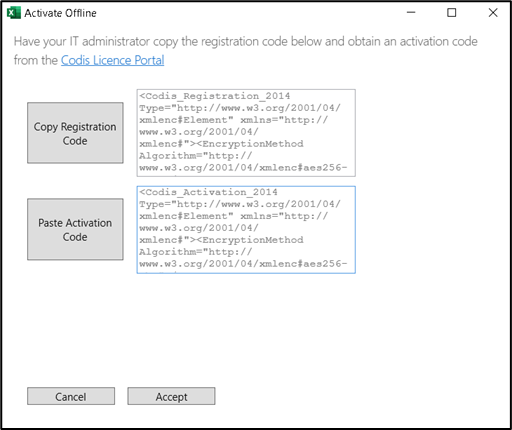This screenshot has width=512, height=430.
Task: Click the IT administrator instruction text
Action: pos(246,51)
